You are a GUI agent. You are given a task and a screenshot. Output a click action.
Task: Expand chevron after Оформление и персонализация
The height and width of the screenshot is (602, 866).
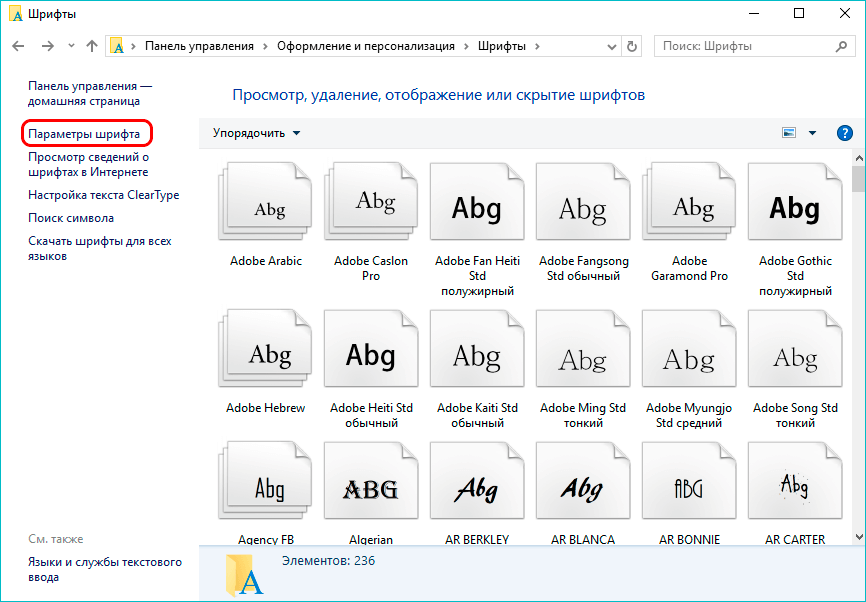click(466, 46)
